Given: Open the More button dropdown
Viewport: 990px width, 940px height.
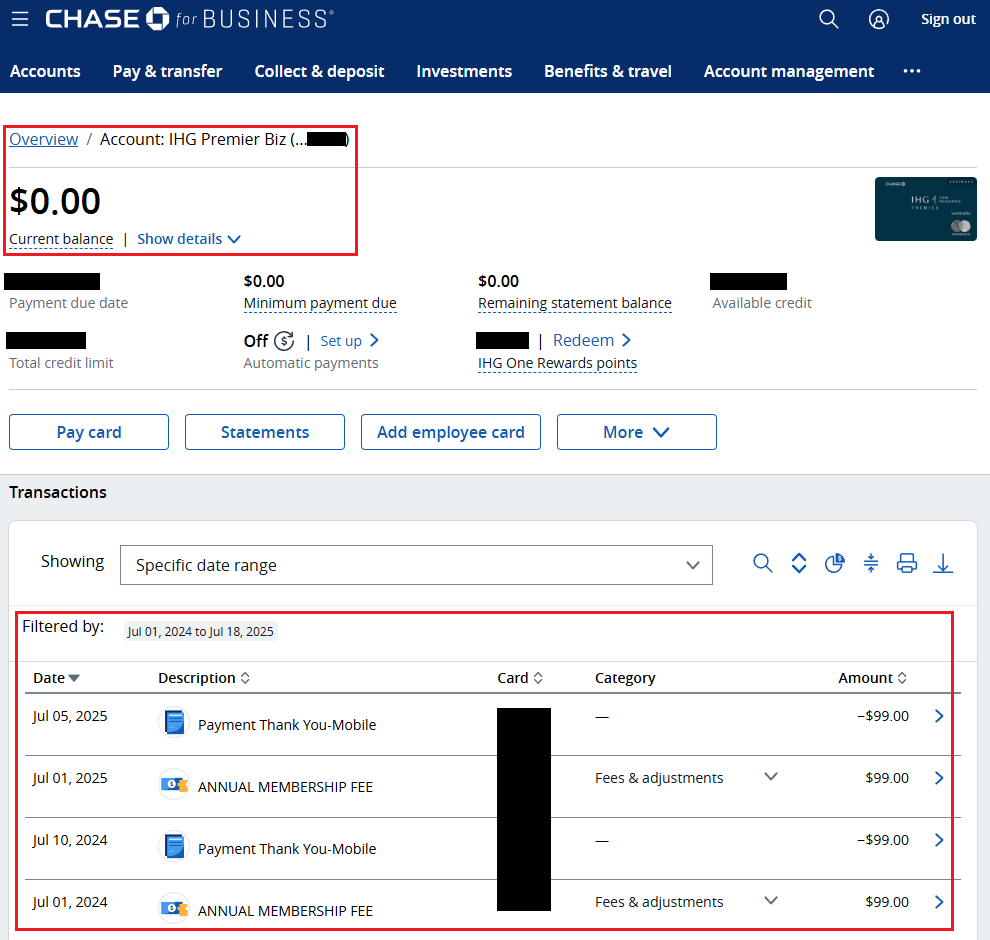Looking at the screenshot, I should click(x=636, y=432).
